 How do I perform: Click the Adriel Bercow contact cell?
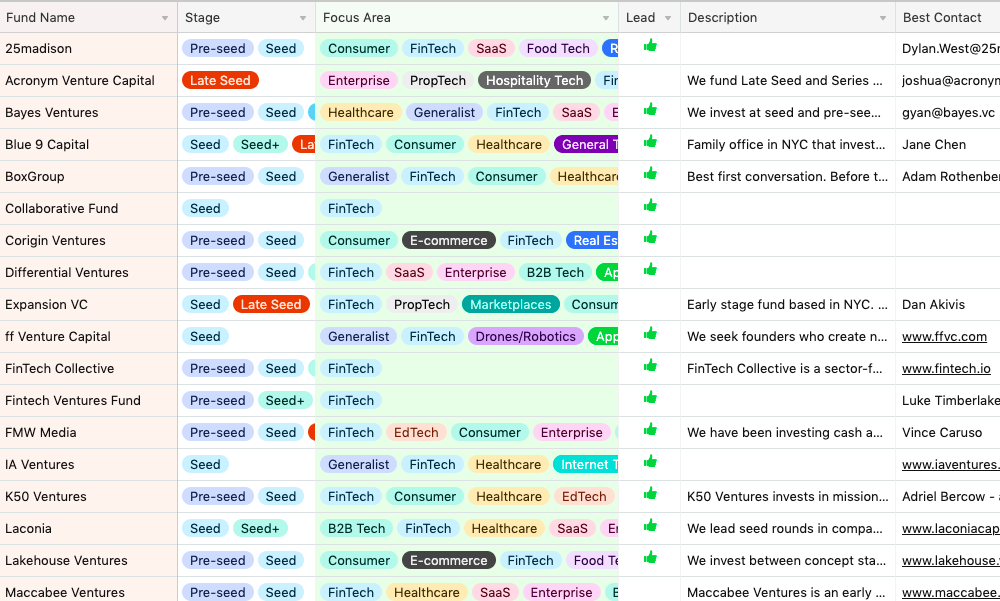[948, 496]
